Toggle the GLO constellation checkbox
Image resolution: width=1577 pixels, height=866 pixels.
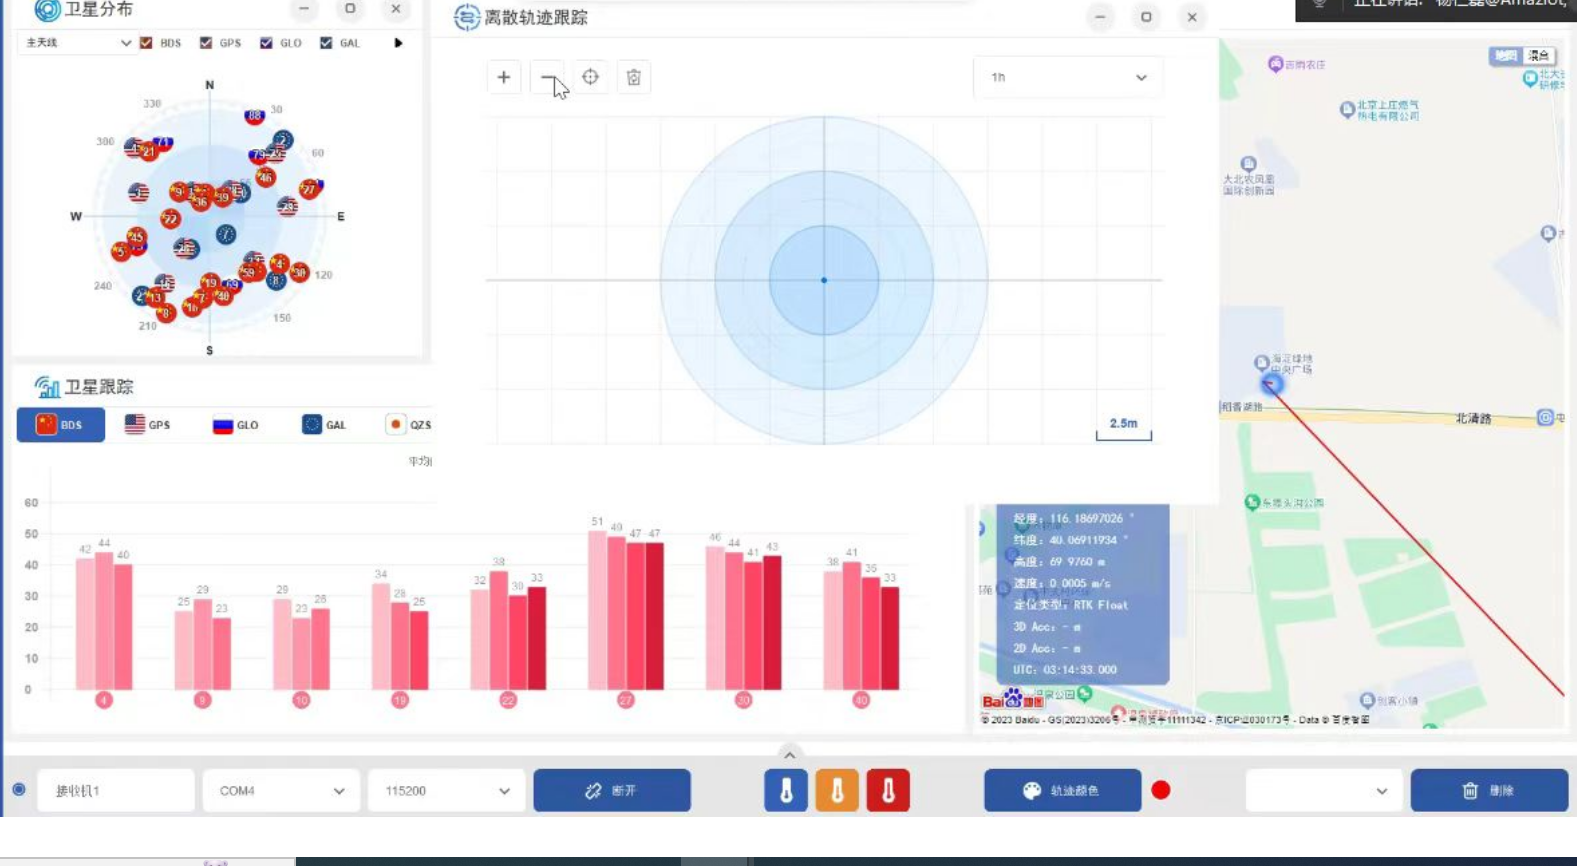266,43
